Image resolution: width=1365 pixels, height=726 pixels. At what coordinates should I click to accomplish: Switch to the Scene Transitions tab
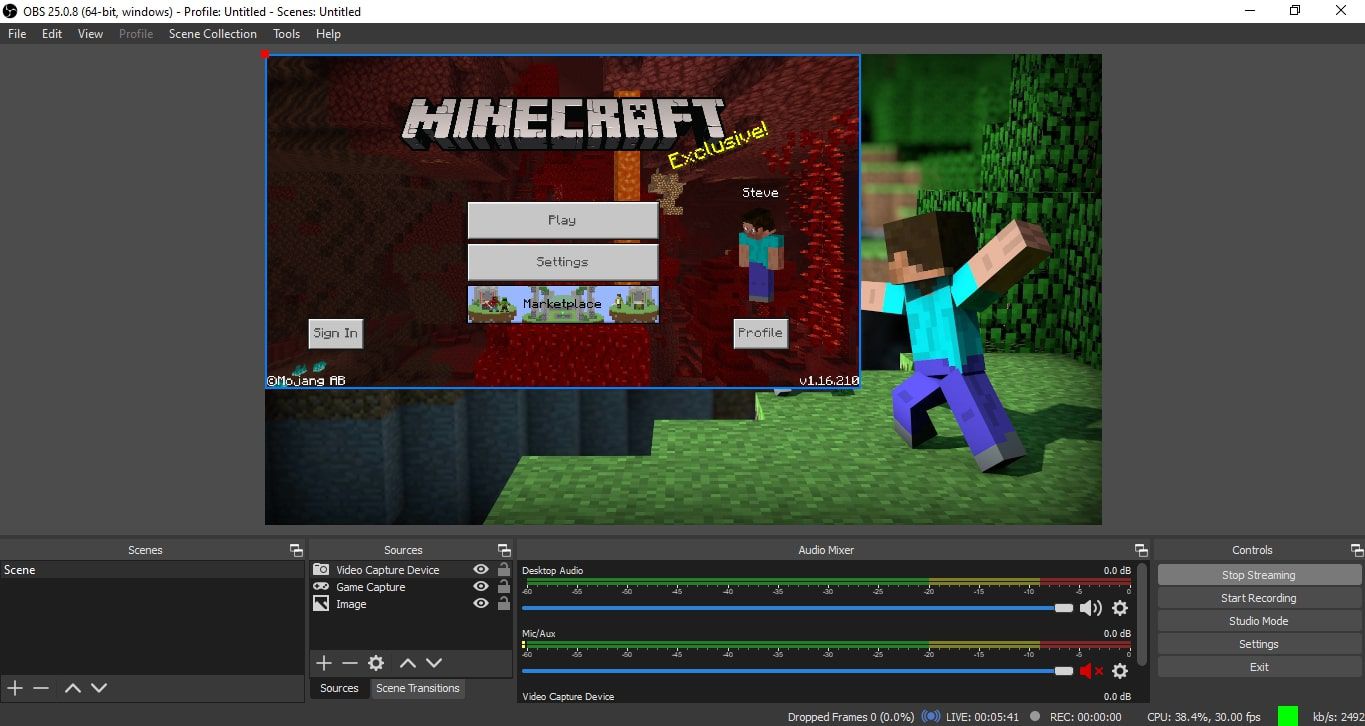418,688
